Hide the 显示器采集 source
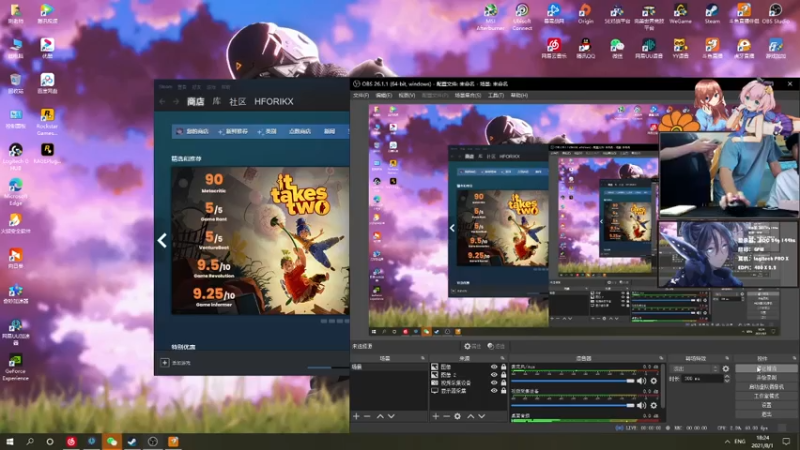The image size is (800, 450). pyautogui.click(x=494, y=390)
